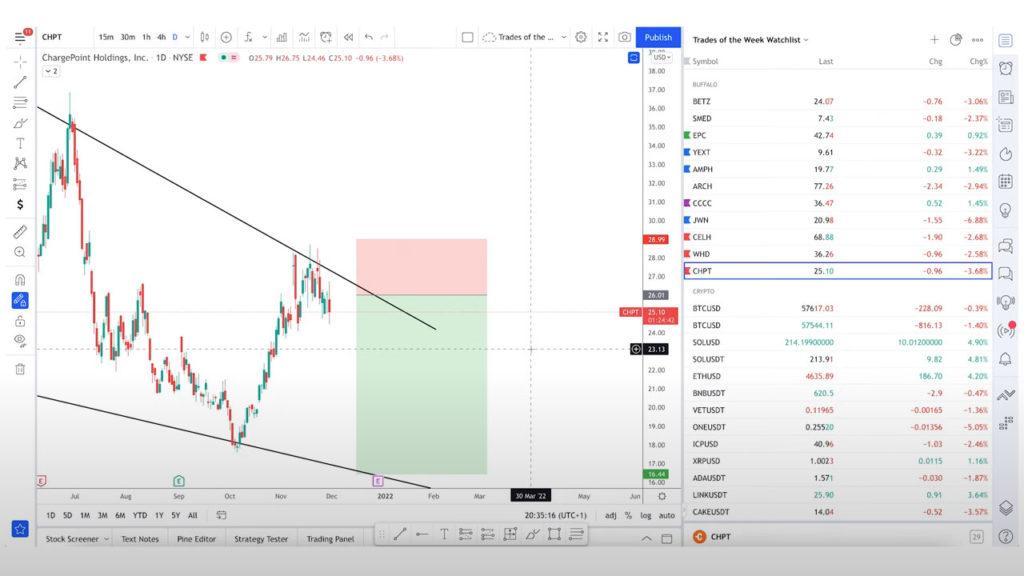Expand the time interval dropdown arrow
The width and height of the screenshot is (1024, 576).
[187, 37]
